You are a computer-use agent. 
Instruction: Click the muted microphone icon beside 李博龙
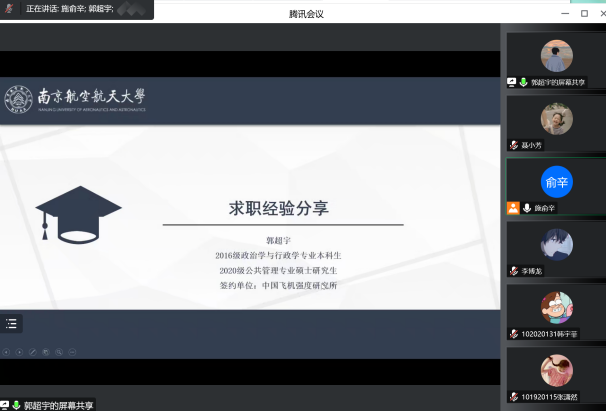pos(513,270)
